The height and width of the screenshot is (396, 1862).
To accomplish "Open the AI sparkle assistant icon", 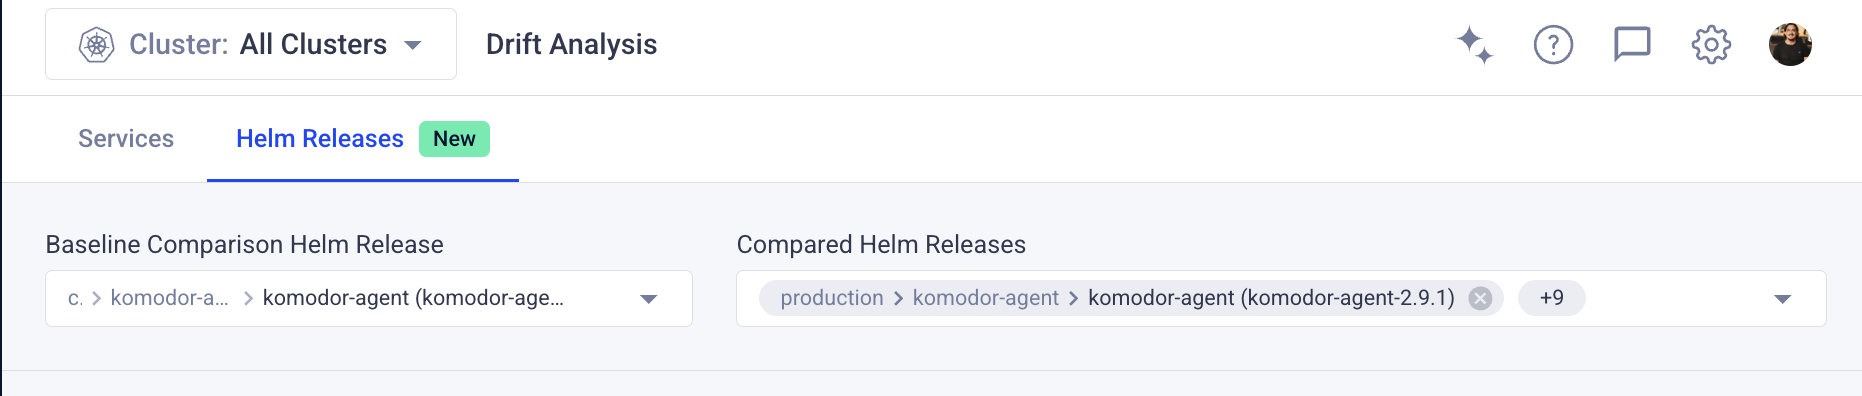I will (x=1474, y=45).
